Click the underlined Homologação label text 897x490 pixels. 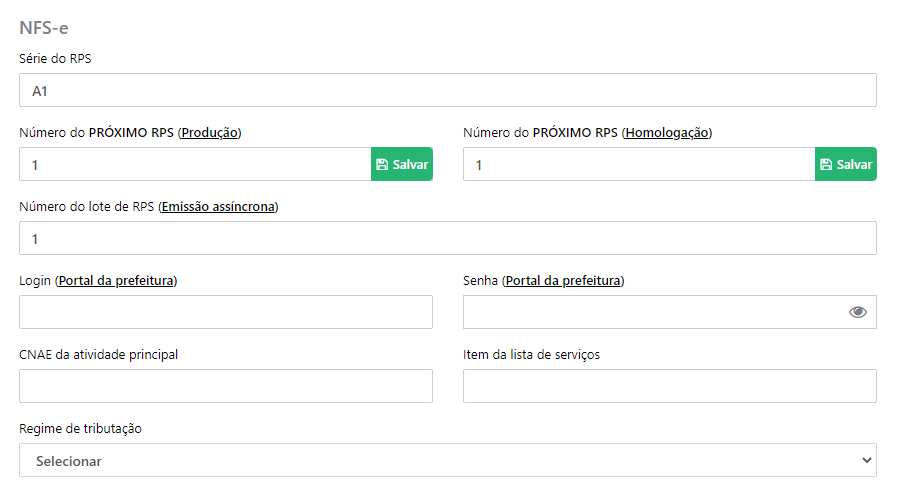(666, 133)
